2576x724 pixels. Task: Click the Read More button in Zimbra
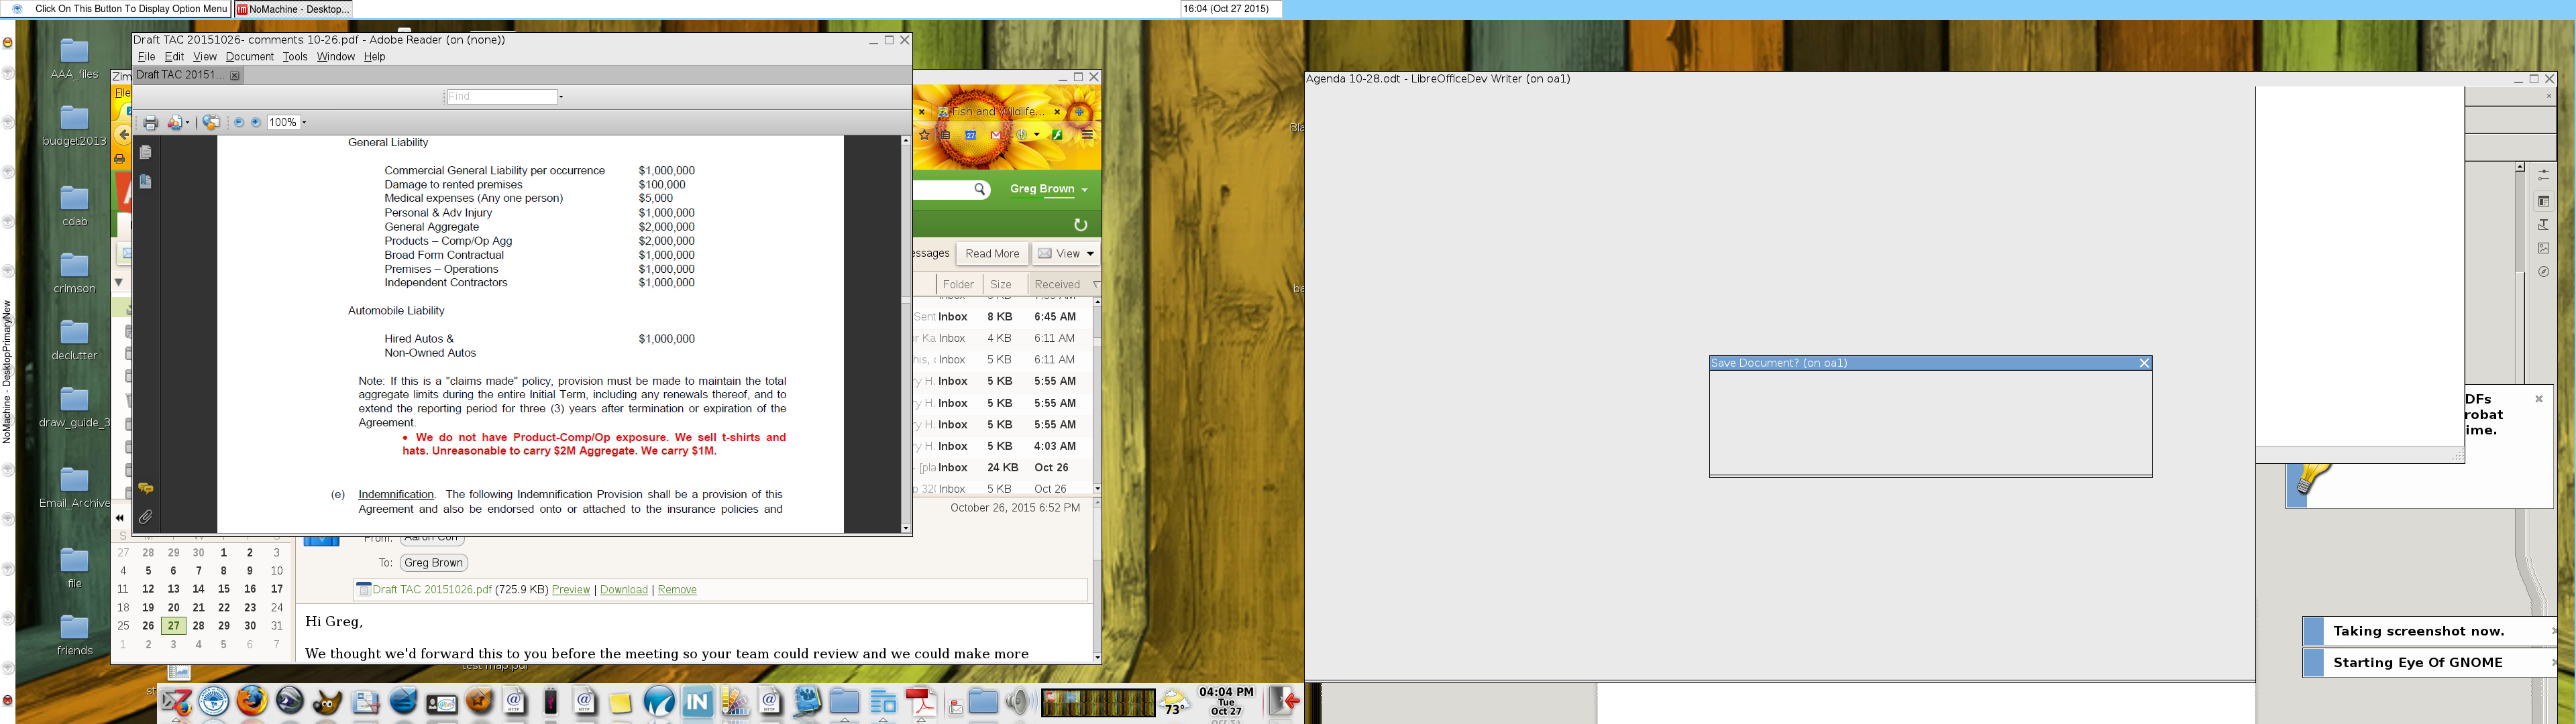992,254
